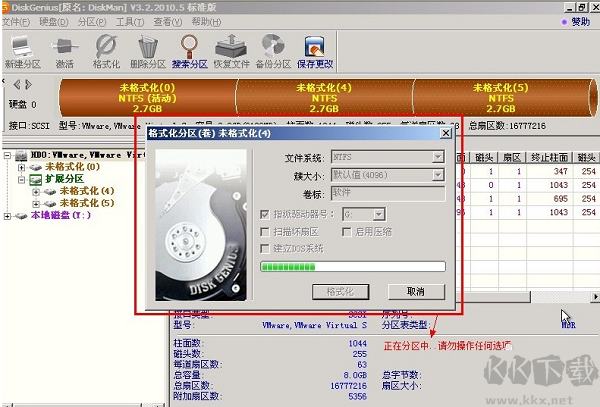Viewport: 600px width, 407px height.
Task: Toggle the 建立DOS系统 checkbox
Action: point(264,249)
